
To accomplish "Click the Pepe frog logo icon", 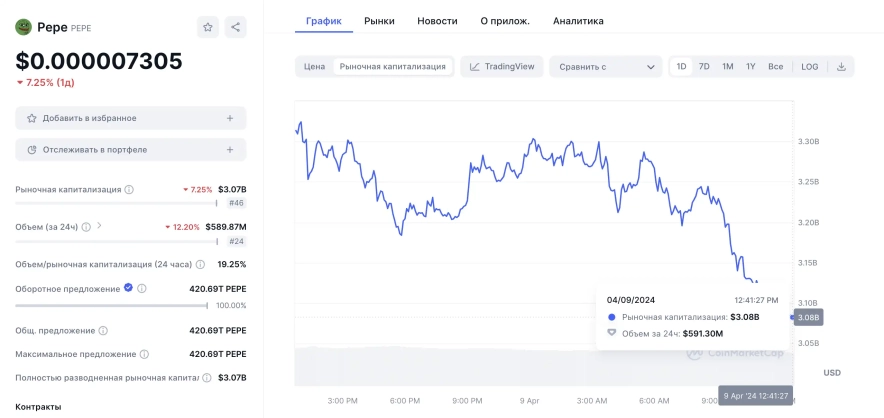I will point(23,27).
